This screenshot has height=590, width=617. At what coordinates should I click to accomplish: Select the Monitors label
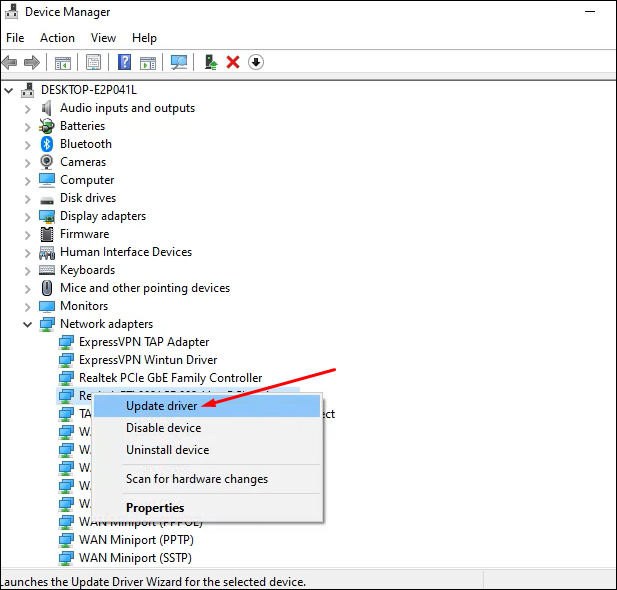[84, 306]
